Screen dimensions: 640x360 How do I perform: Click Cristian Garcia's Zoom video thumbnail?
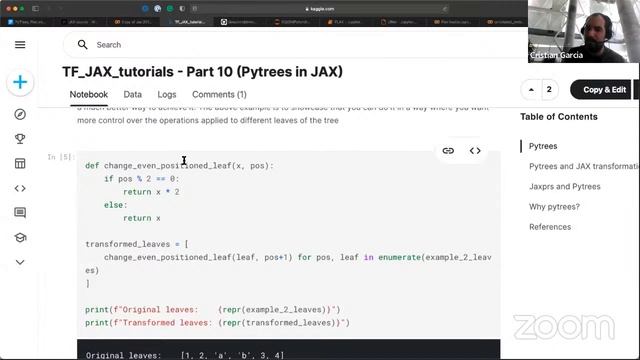point(584,31)
